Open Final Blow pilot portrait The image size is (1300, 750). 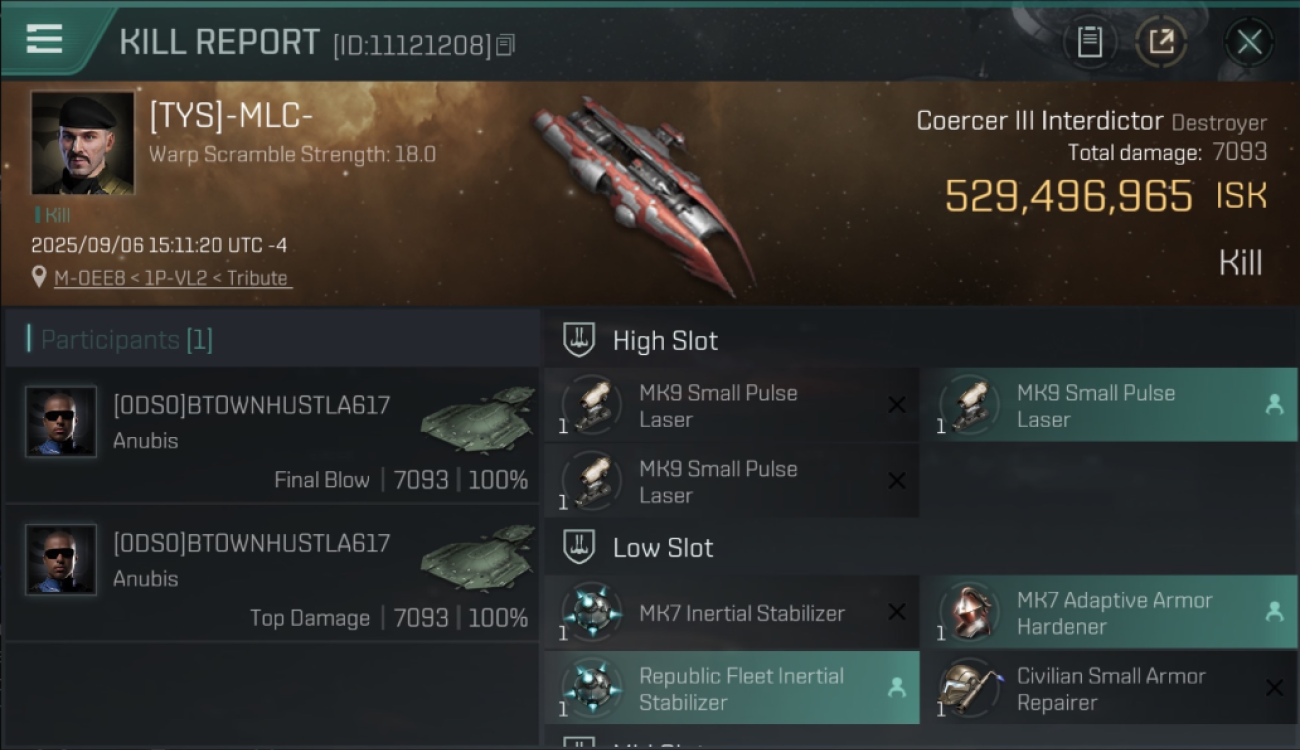tap(61, 422)
